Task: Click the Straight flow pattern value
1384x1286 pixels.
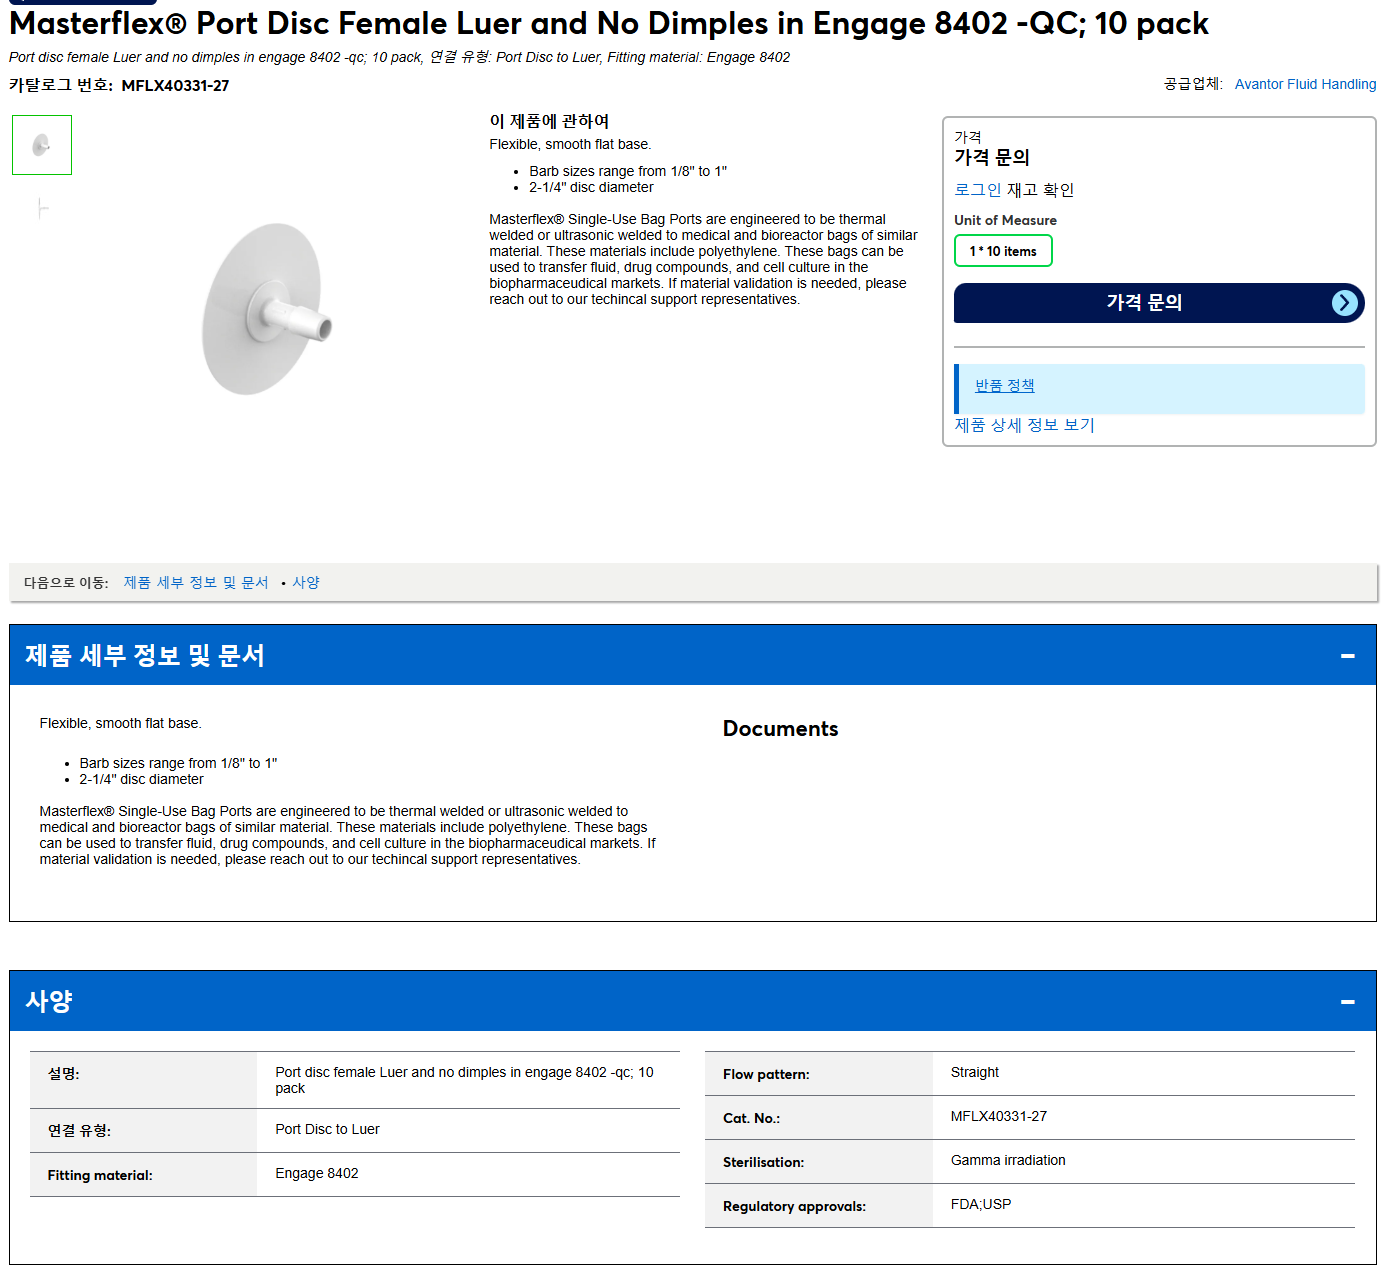Action: [974, 1072]
